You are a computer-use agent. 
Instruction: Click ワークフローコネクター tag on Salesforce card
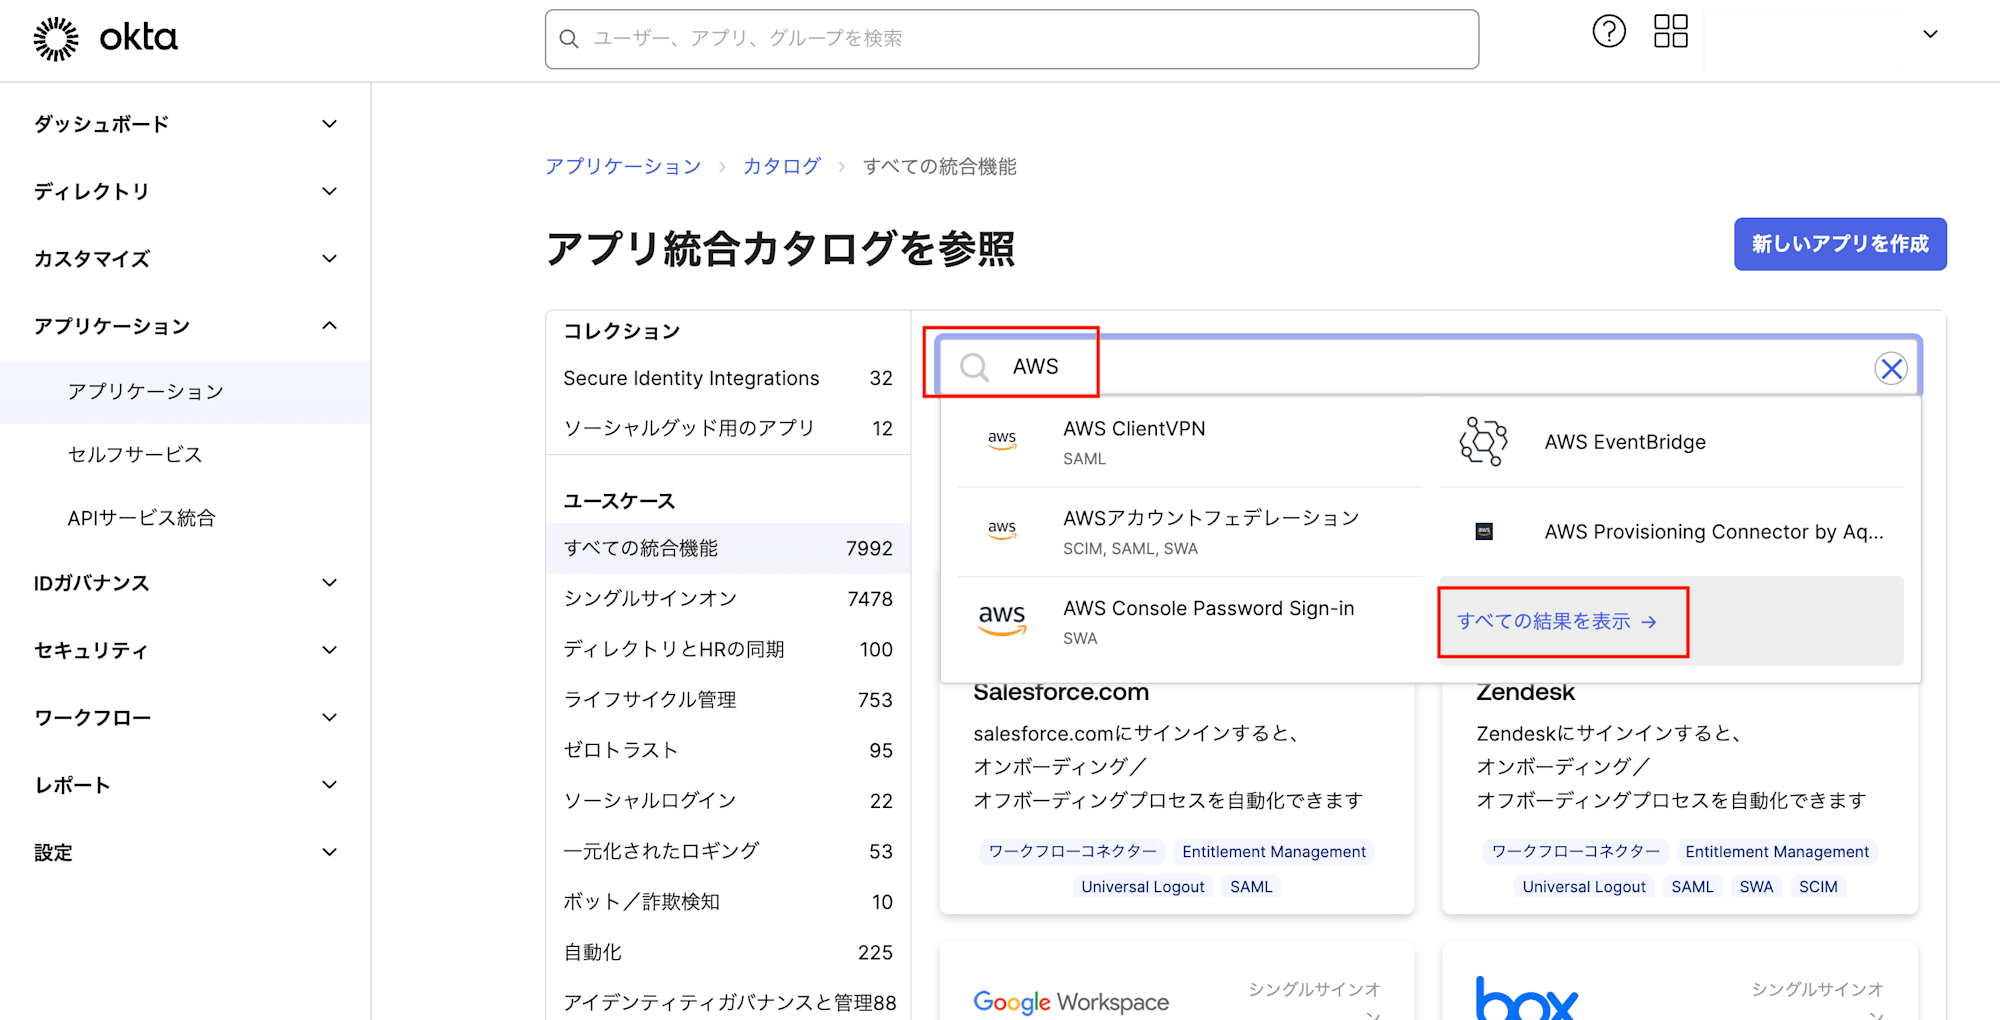(1072, 851)
